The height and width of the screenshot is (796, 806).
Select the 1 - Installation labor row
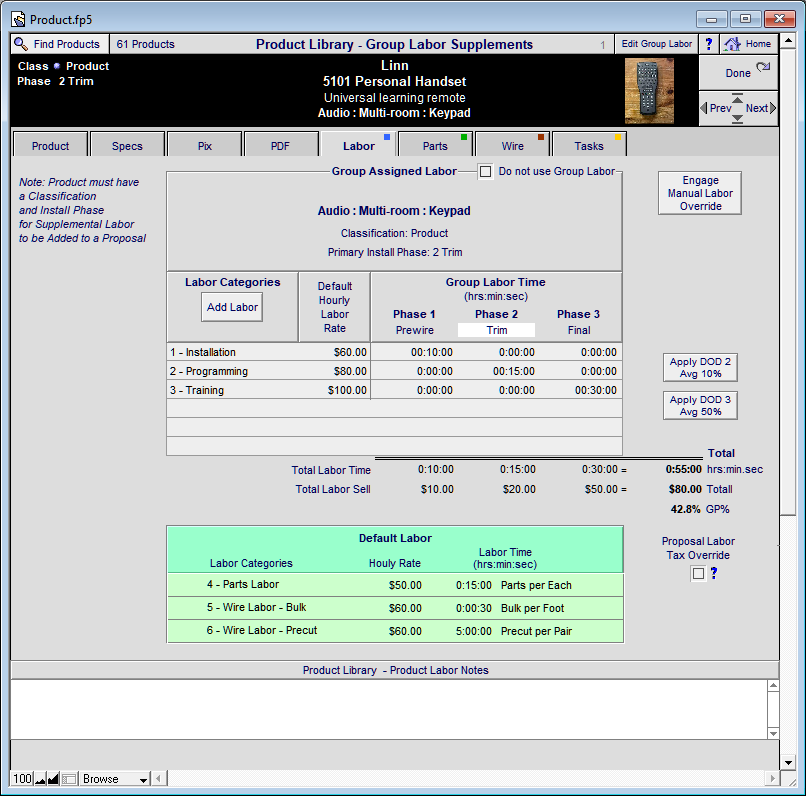(x=394, y=352)
